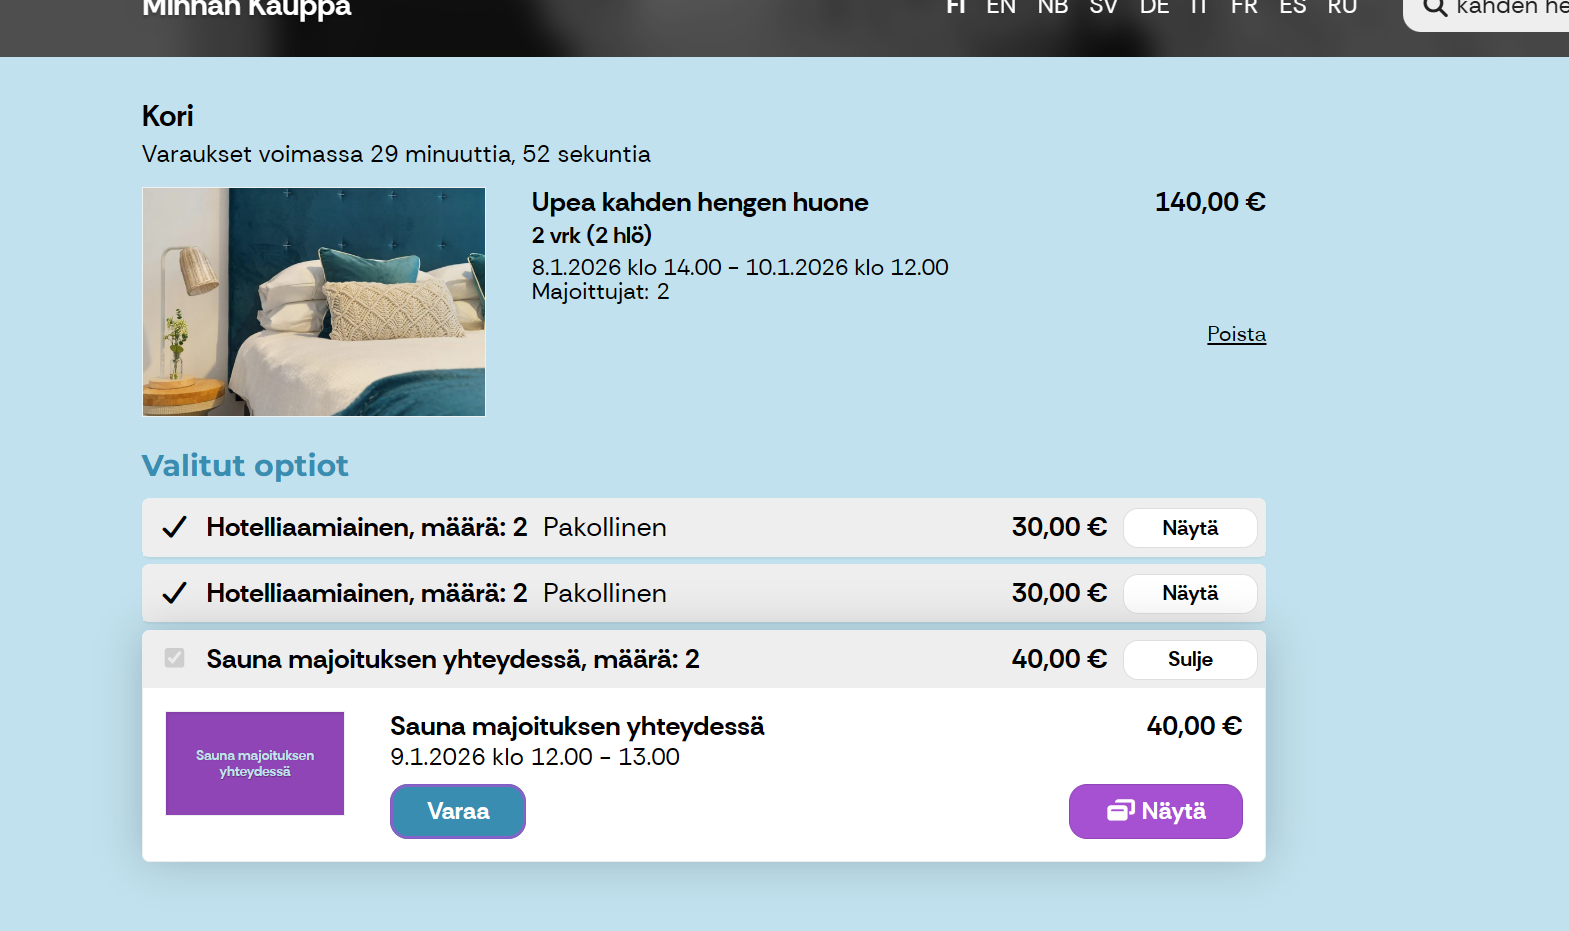Click Pakollinen label in second breakfast row
Screen dimensions: 1569x931
[x=605, y=593]
